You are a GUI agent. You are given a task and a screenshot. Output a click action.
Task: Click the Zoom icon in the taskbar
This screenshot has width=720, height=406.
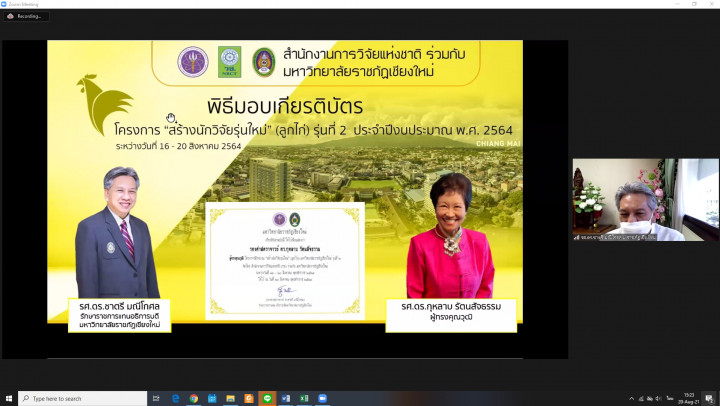[322, 398]
